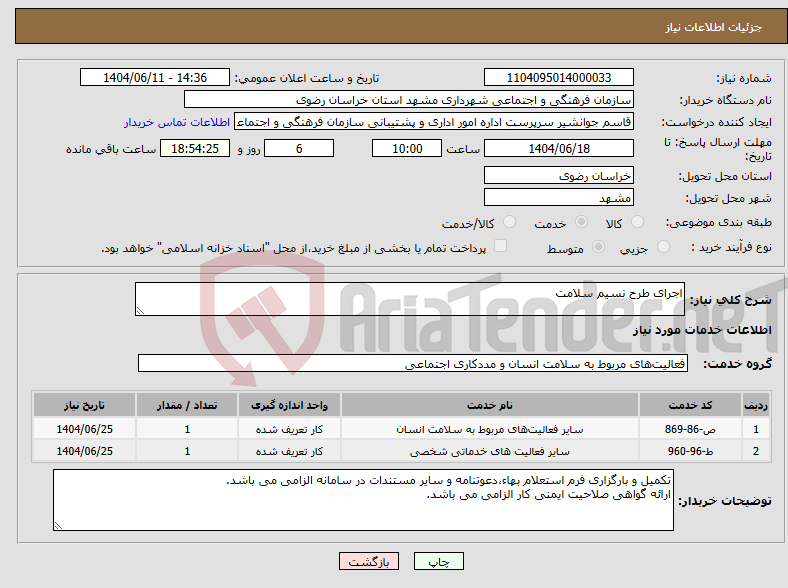The width and height of the screenshot is (788, 588).
Task: Click service code ط-96-960 cell
Action: tap(691, 451)
